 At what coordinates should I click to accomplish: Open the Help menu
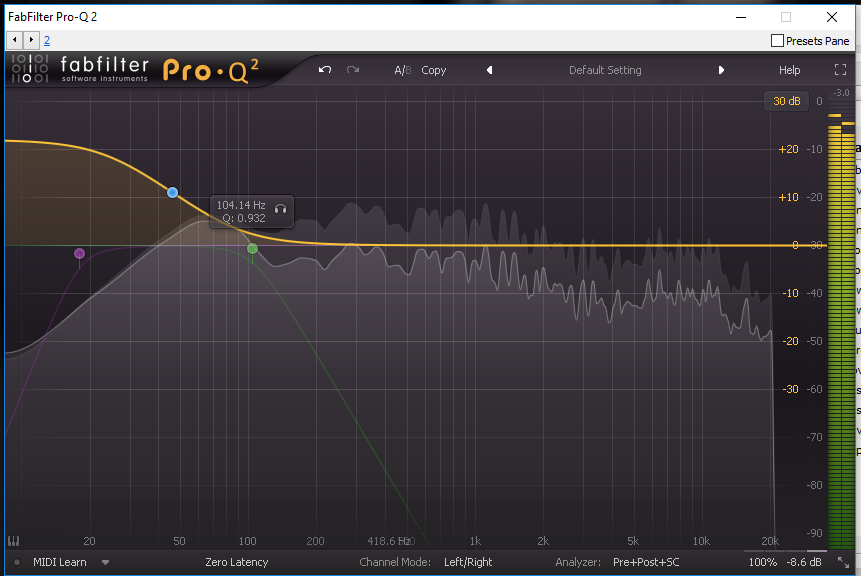pos(789,70)
